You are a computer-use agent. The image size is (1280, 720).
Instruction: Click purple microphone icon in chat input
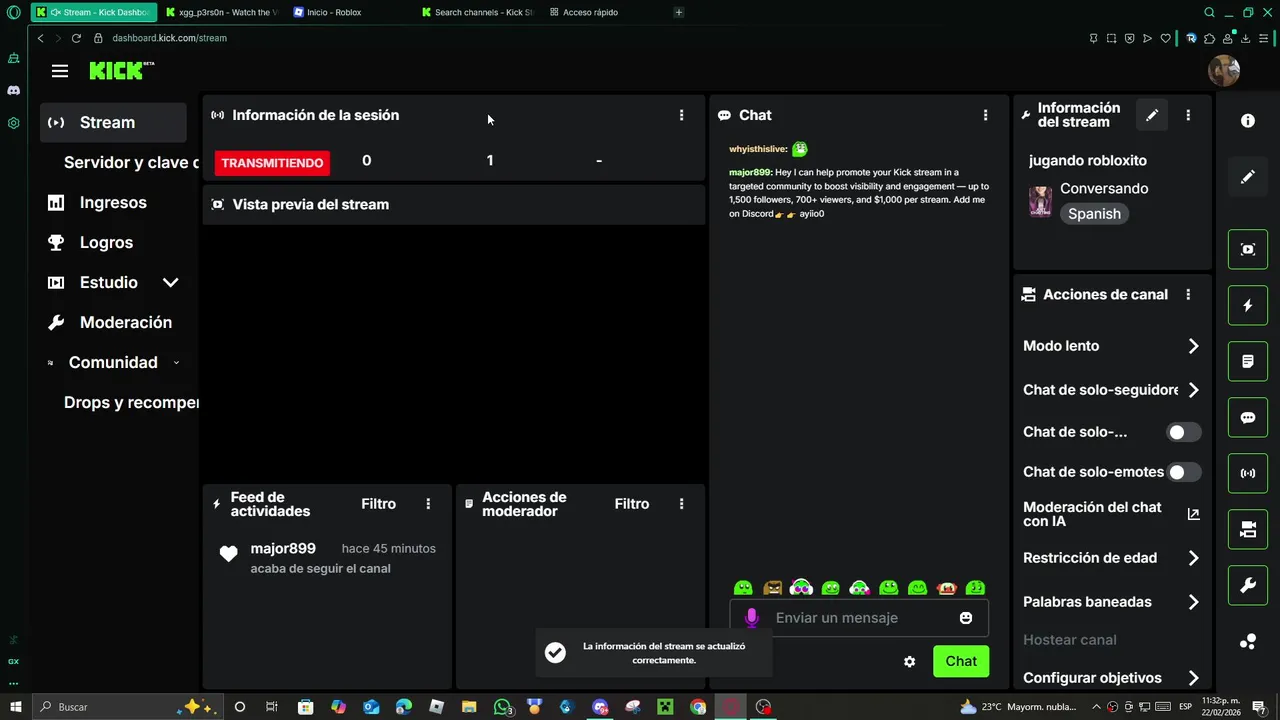coord(752,618)
